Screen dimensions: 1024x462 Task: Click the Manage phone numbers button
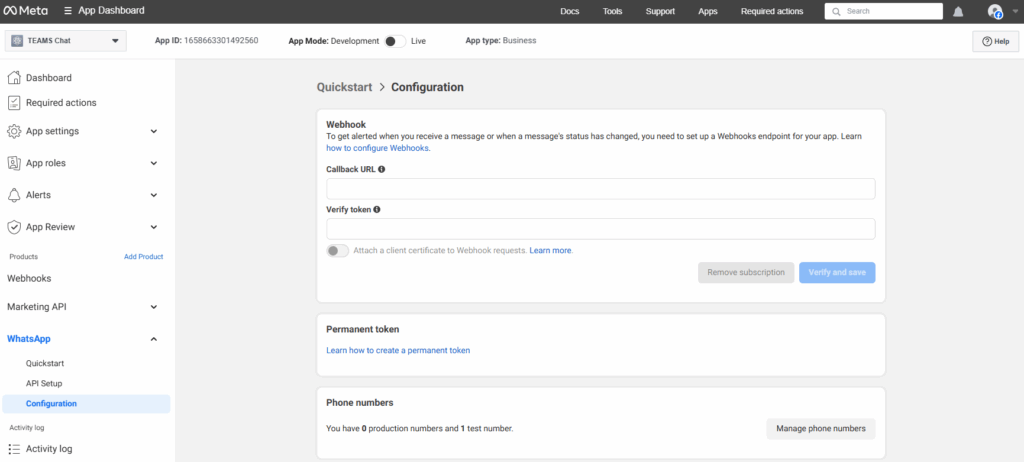[821, 429]
